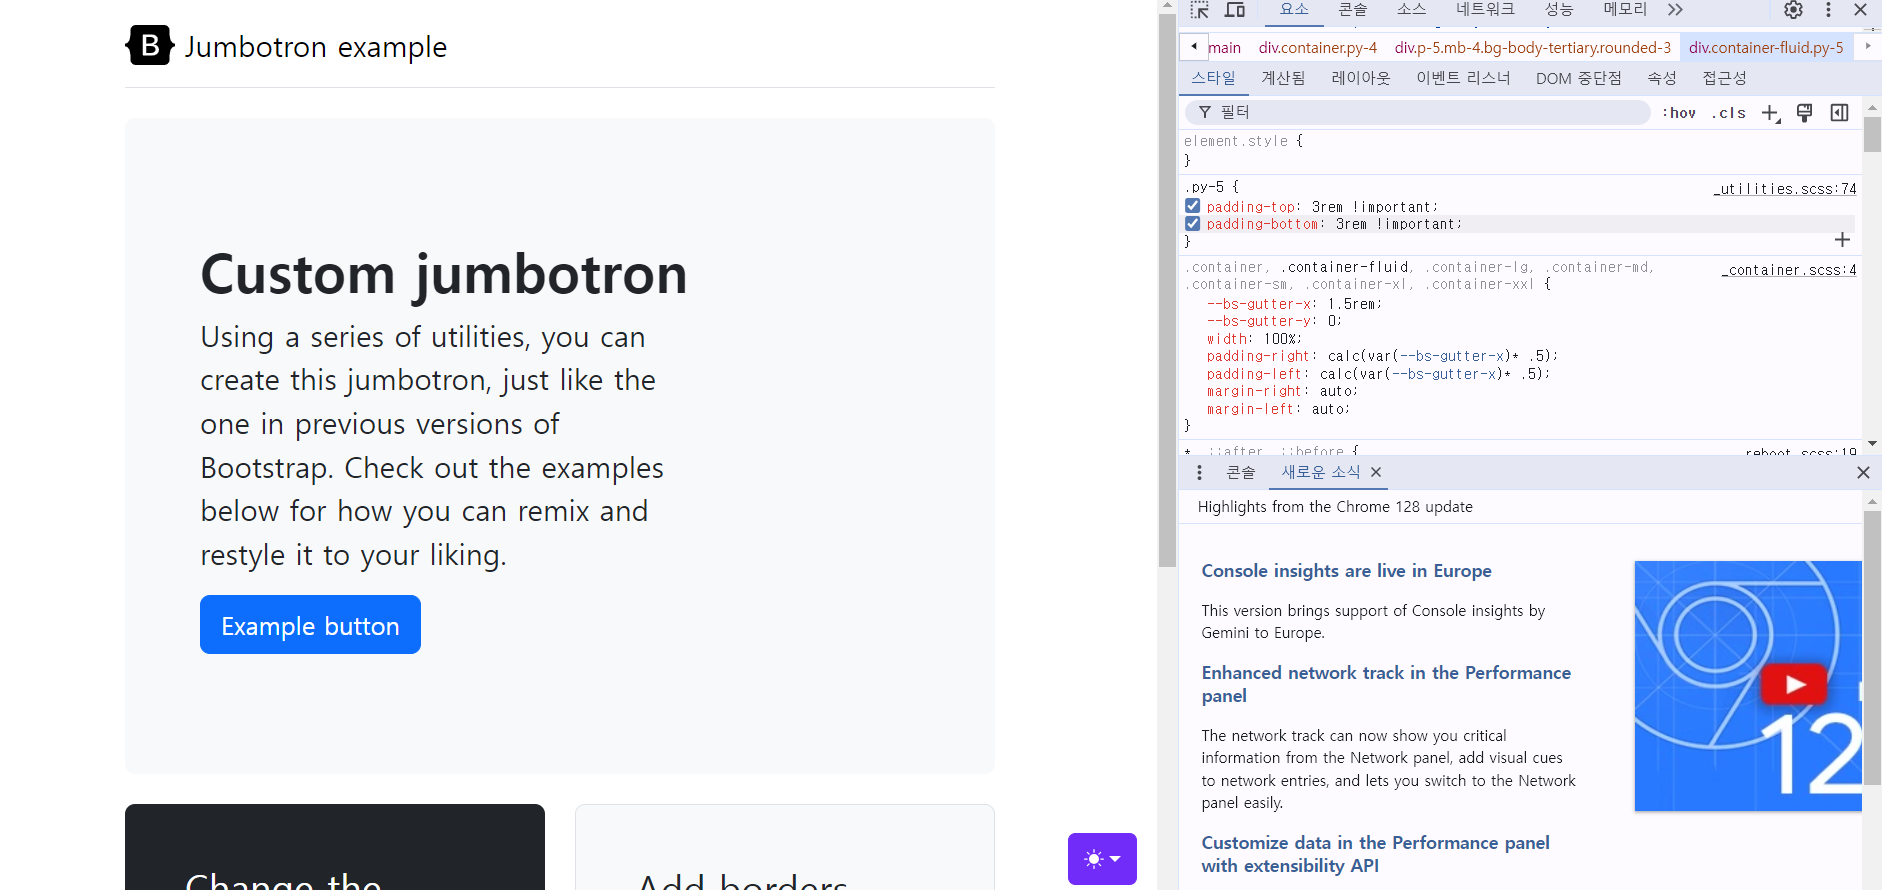Click --bs-gutter-x value 1.5rem
1882x890 pixels.
[1352, 304]
